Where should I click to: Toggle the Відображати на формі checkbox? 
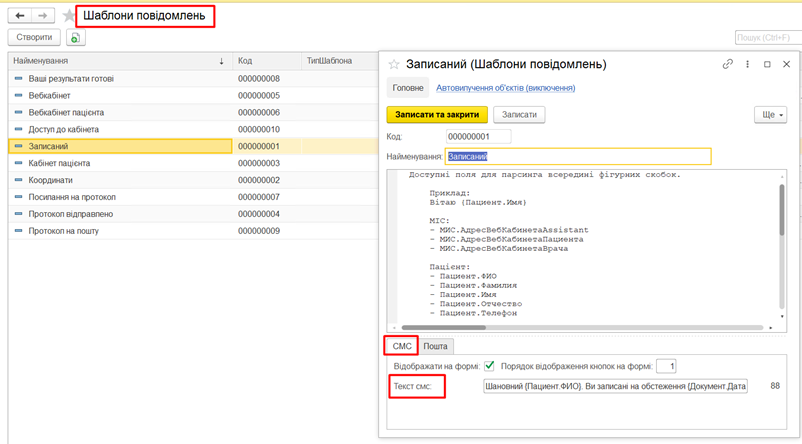[489, 366]
